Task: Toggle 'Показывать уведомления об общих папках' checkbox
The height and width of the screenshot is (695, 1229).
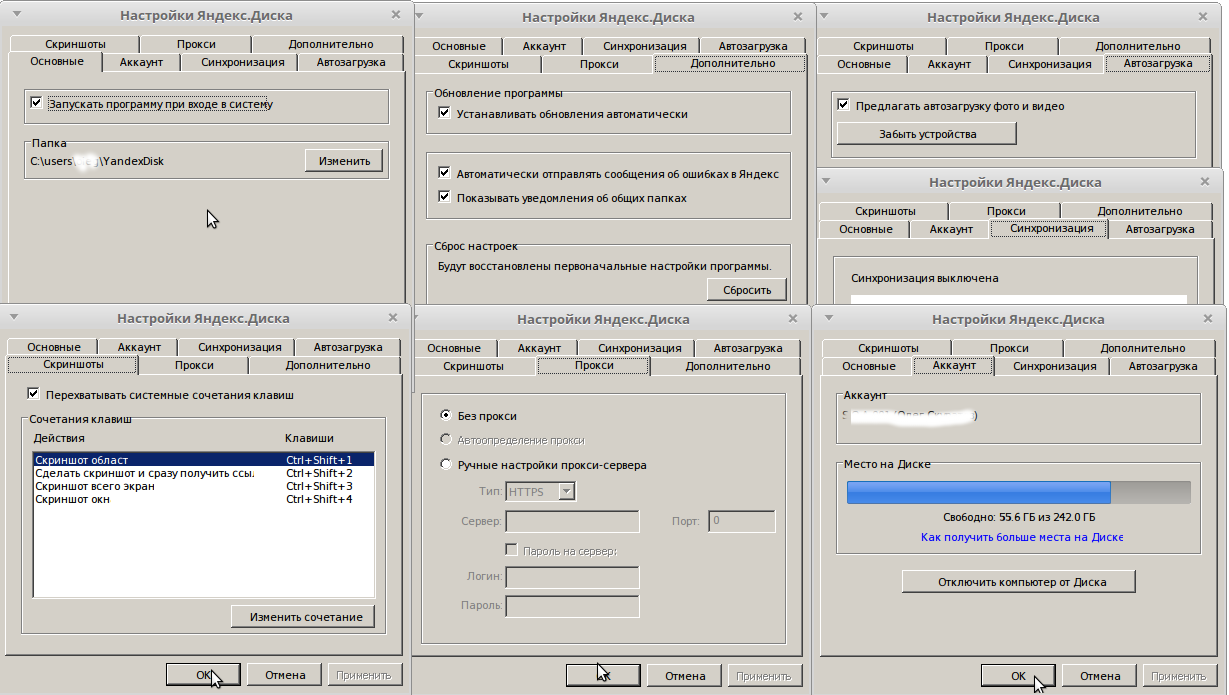Action: 445,197
